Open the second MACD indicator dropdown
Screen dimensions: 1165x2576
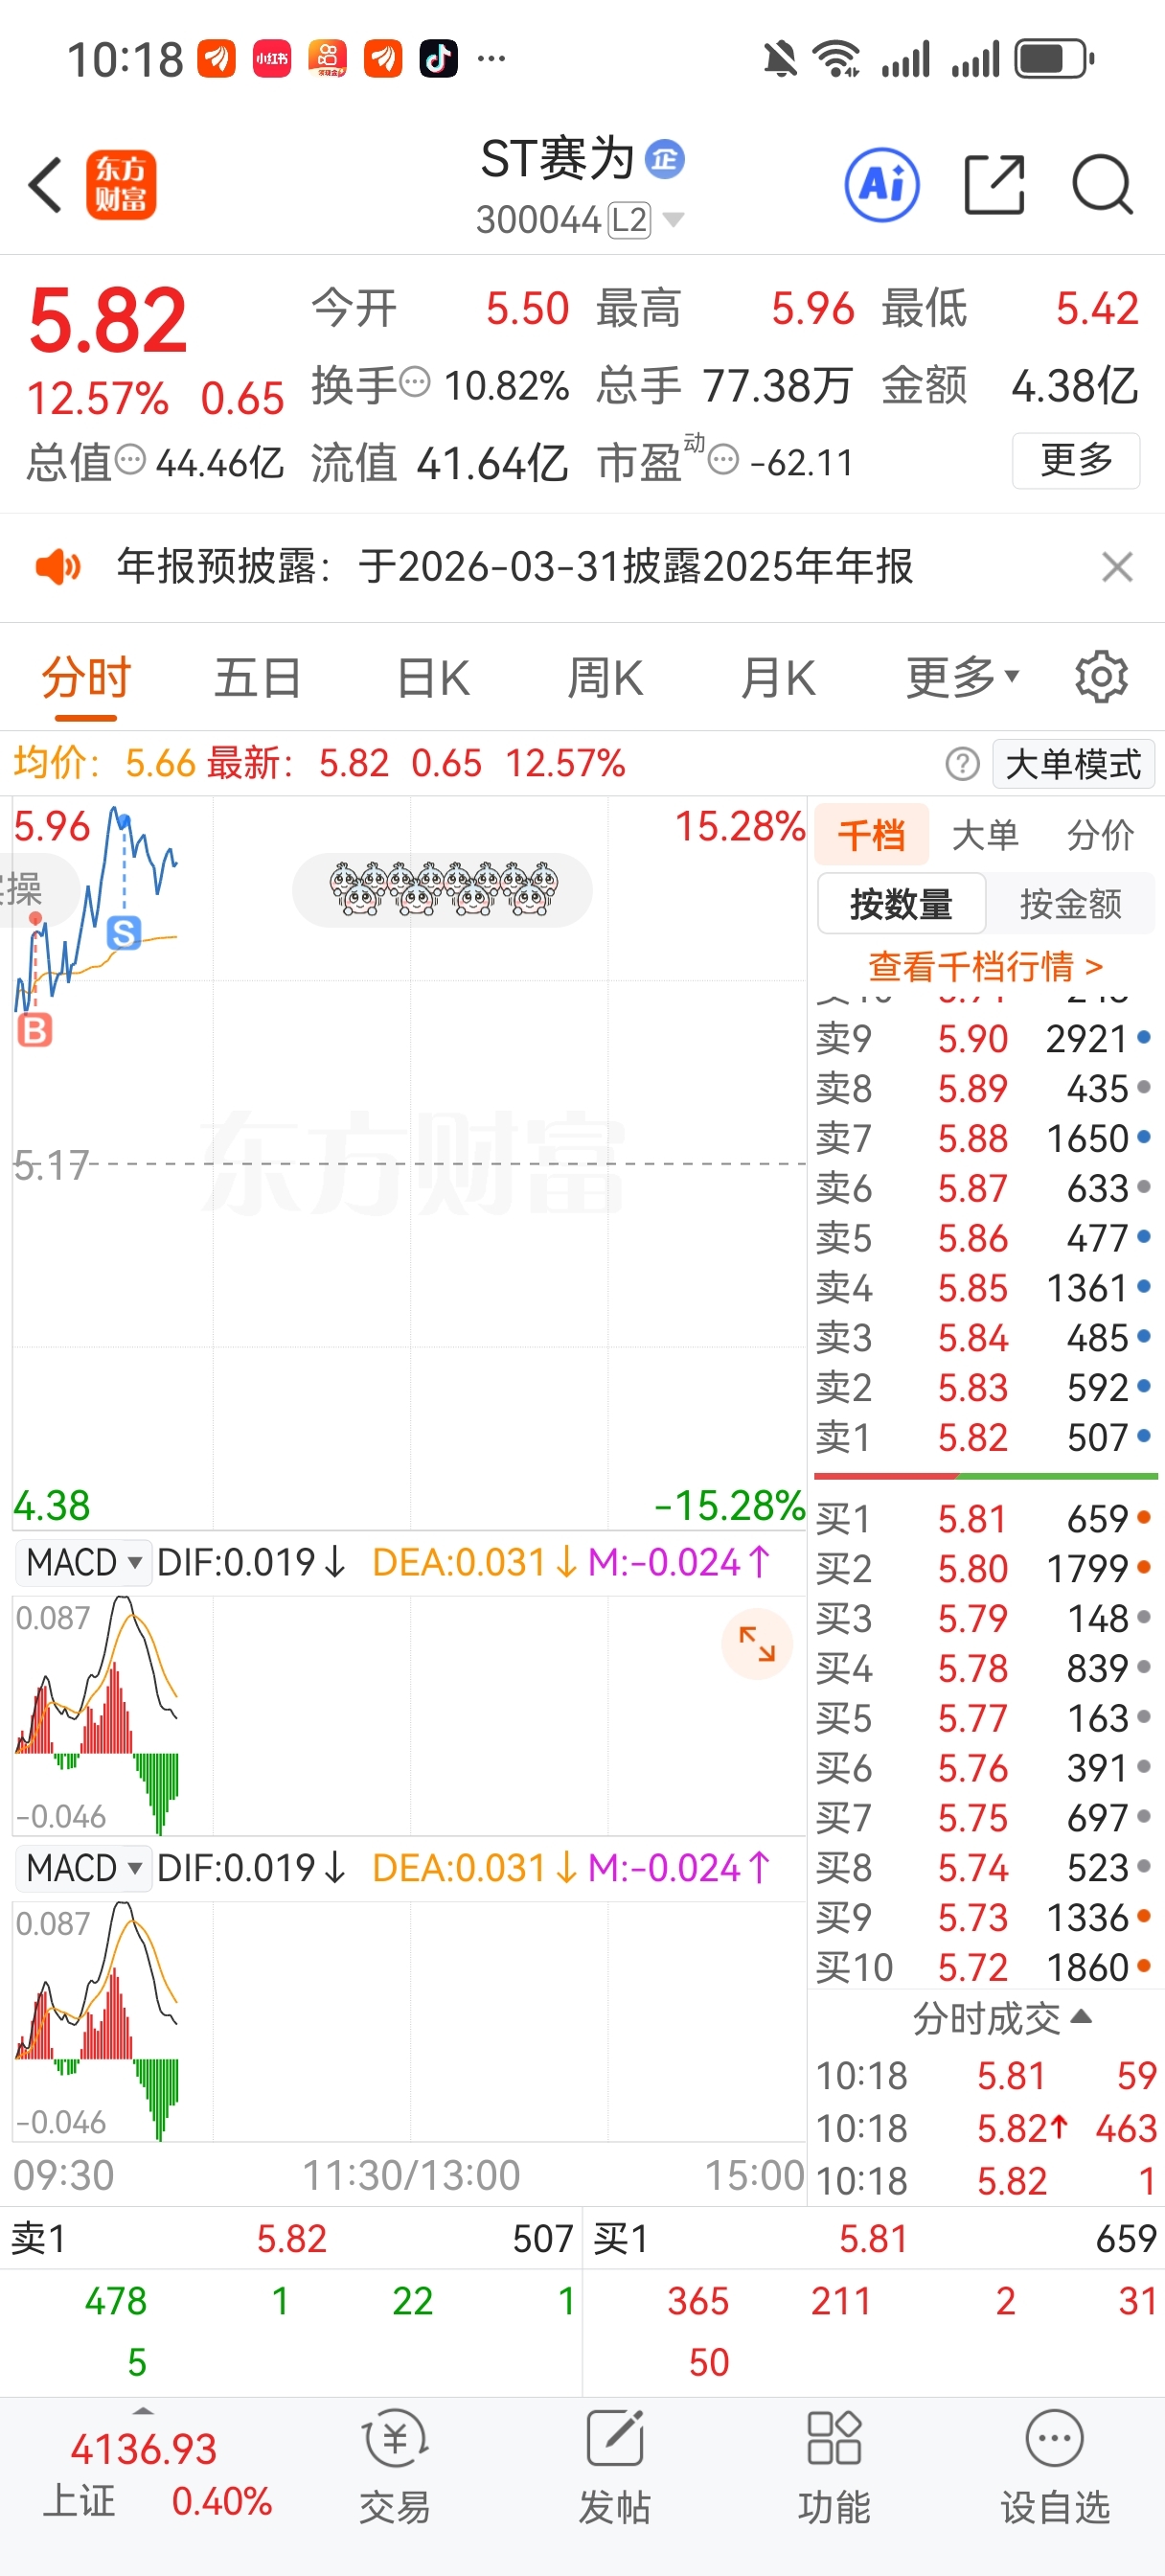pyautogui.click(x=84, y=1868)
